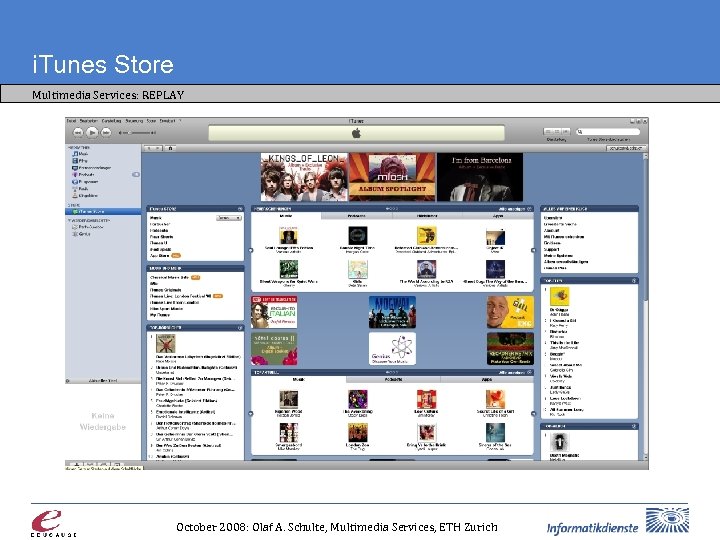Click the store Home icon button
Viewport: 720px width, 540px height.
170,148
